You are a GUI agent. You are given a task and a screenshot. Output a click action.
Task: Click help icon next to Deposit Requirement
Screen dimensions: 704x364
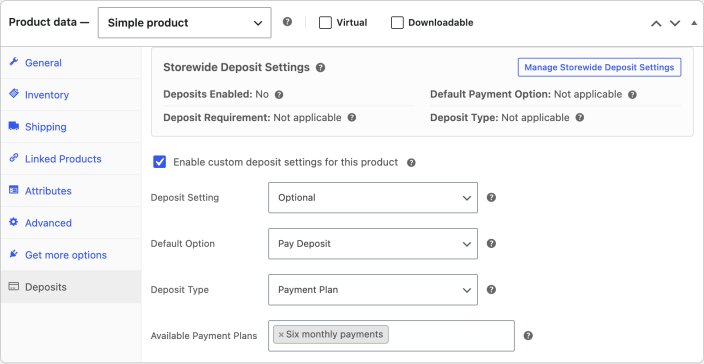(352, 118)
